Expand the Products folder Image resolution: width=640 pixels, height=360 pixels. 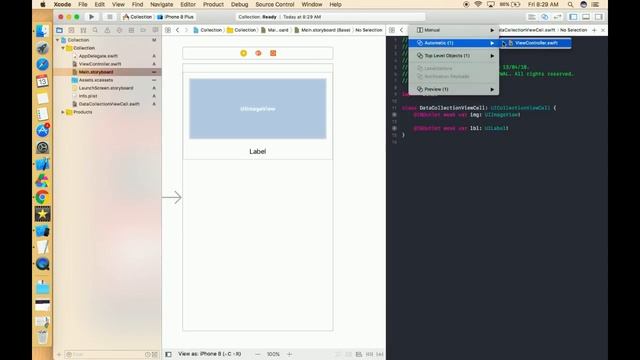[63, 112]
